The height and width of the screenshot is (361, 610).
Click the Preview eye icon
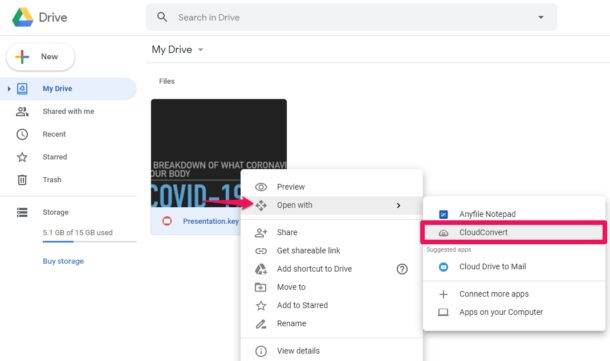261,187
